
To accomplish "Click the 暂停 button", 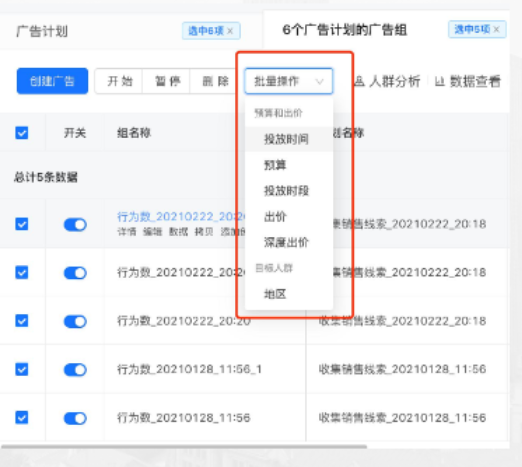I will (166, 81).
